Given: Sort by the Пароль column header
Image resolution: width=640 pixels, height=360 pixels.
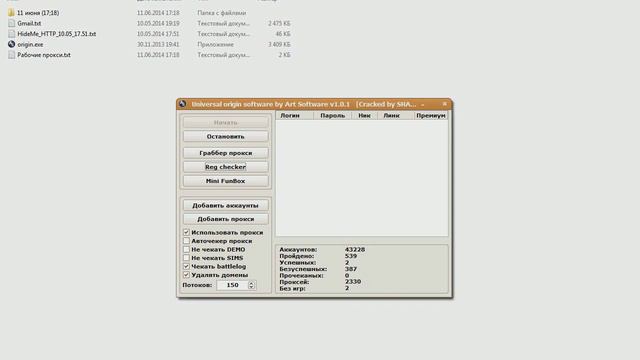Looking at the screenshot, I should pos(332,116).
